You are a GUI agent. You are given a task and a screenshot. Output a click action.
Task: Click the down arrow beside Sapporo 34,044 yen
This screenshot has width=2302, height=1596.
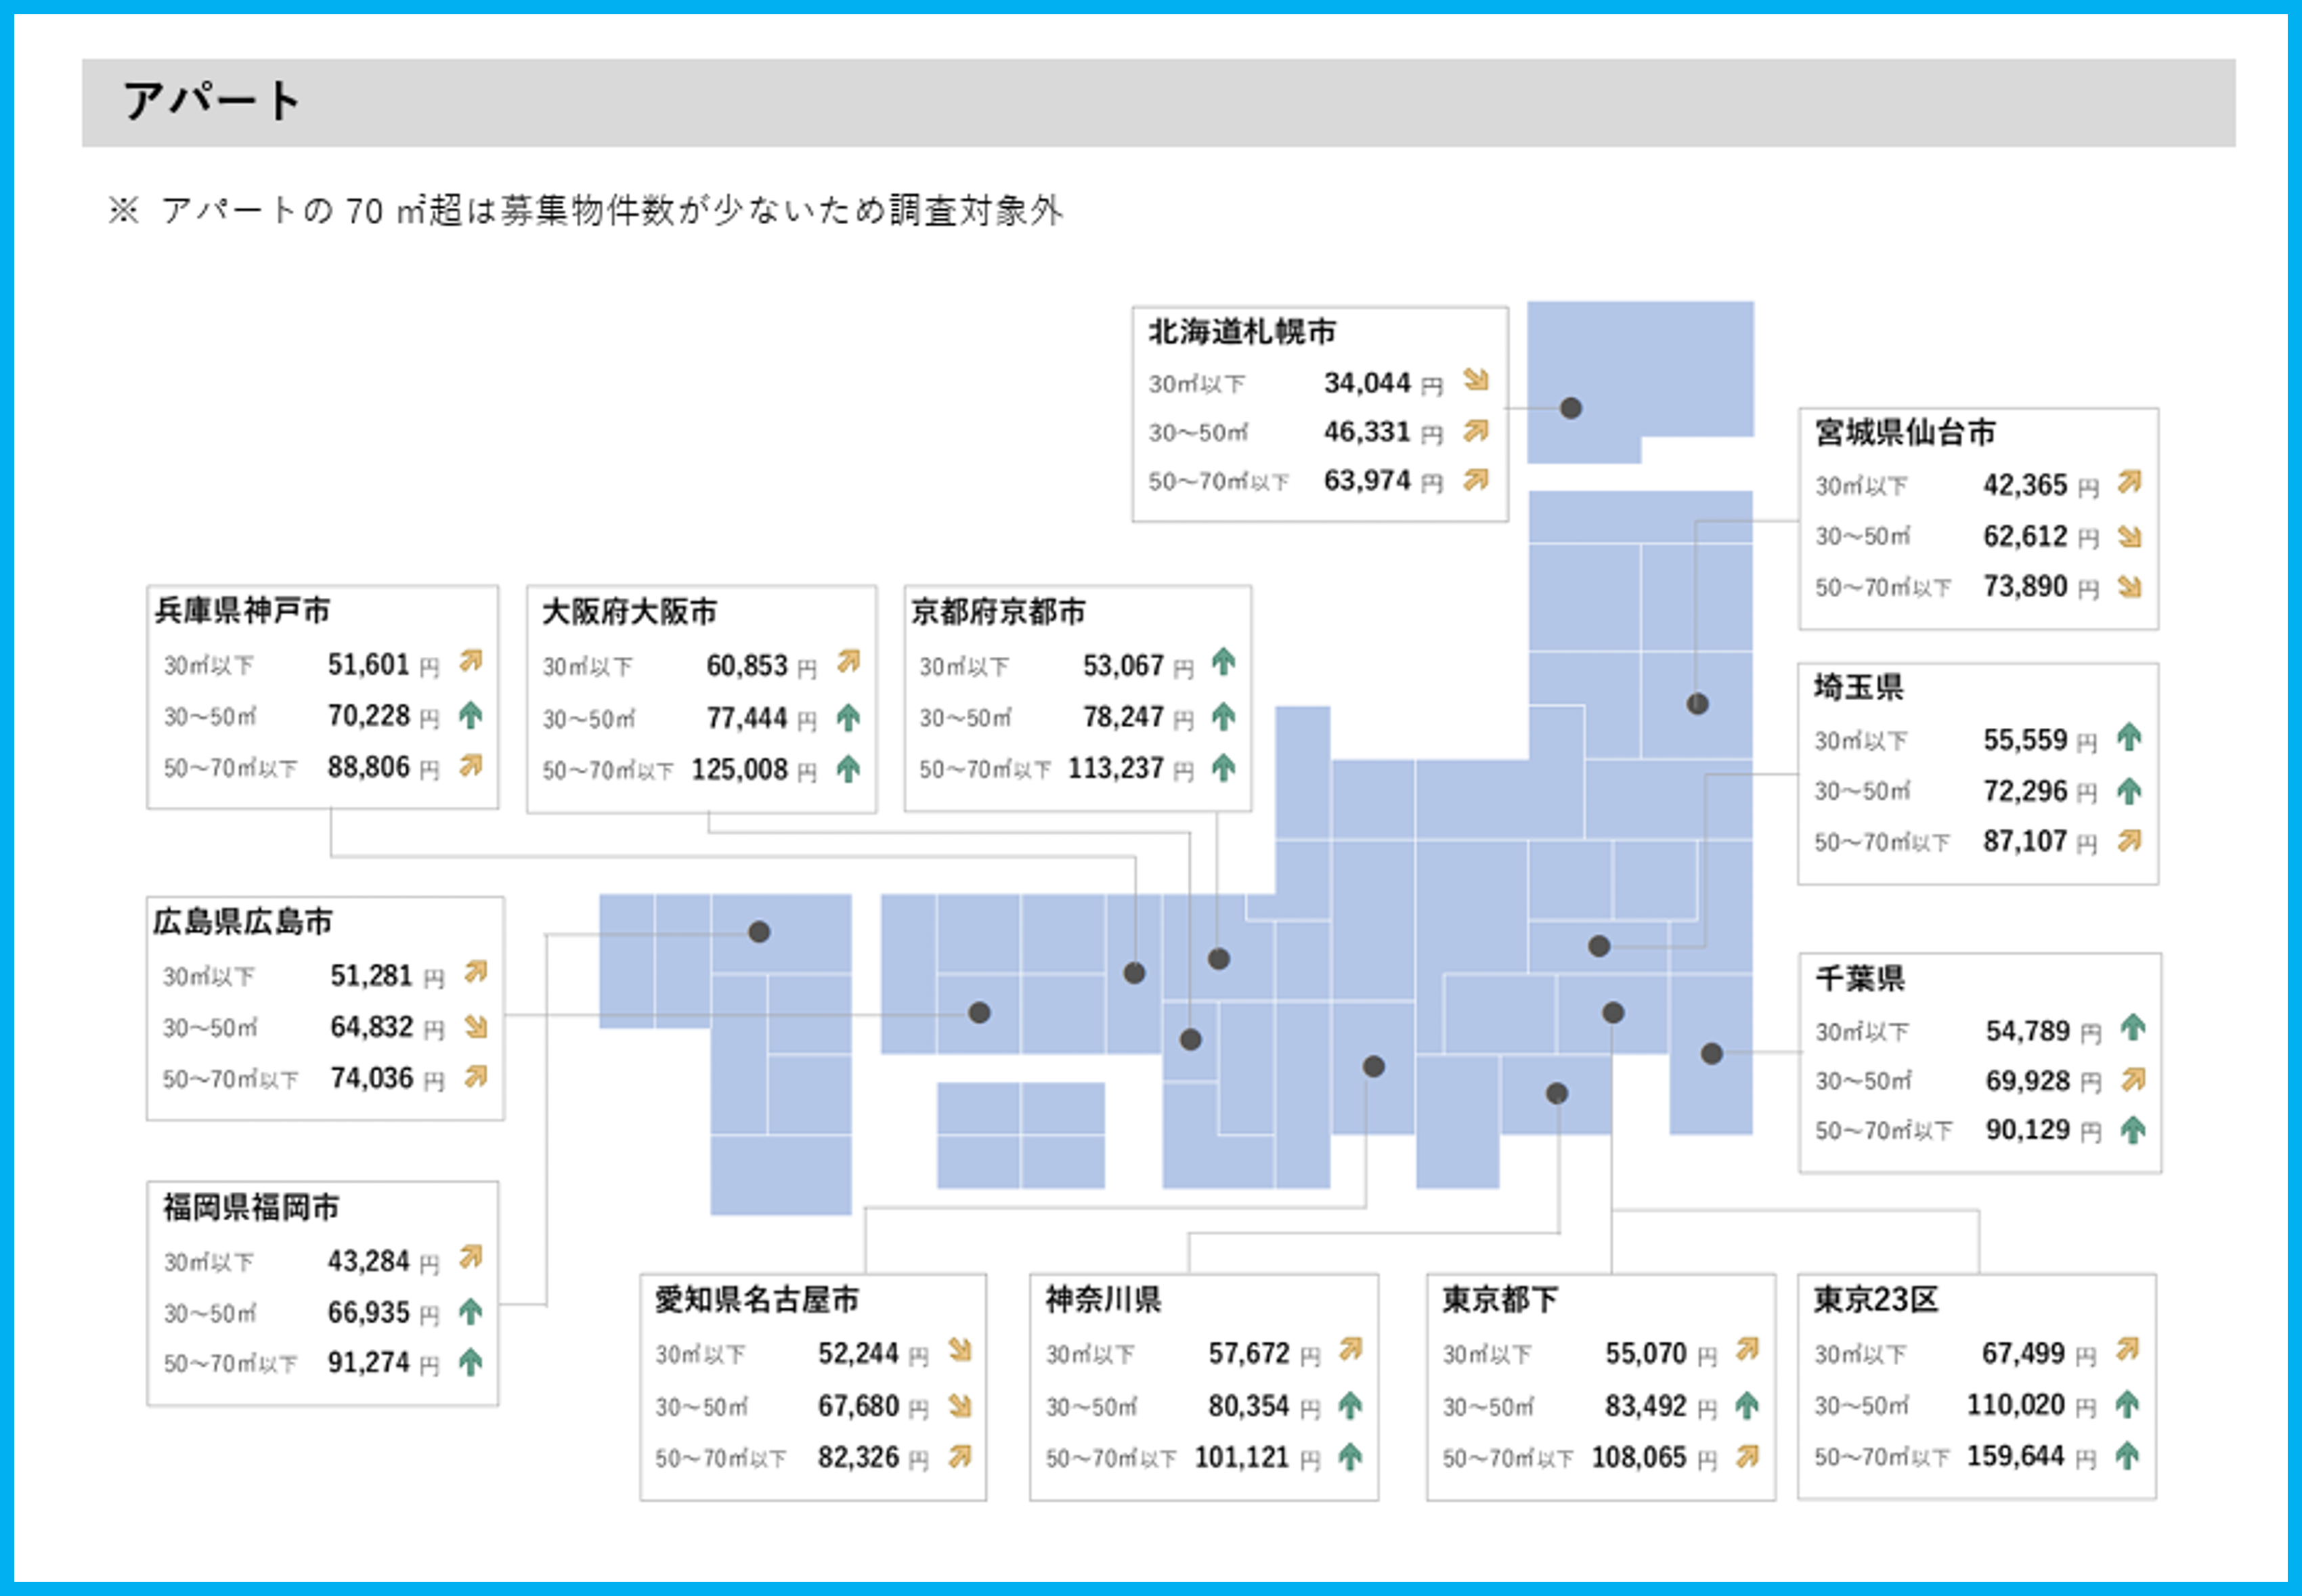click(x=1476, y=380)
